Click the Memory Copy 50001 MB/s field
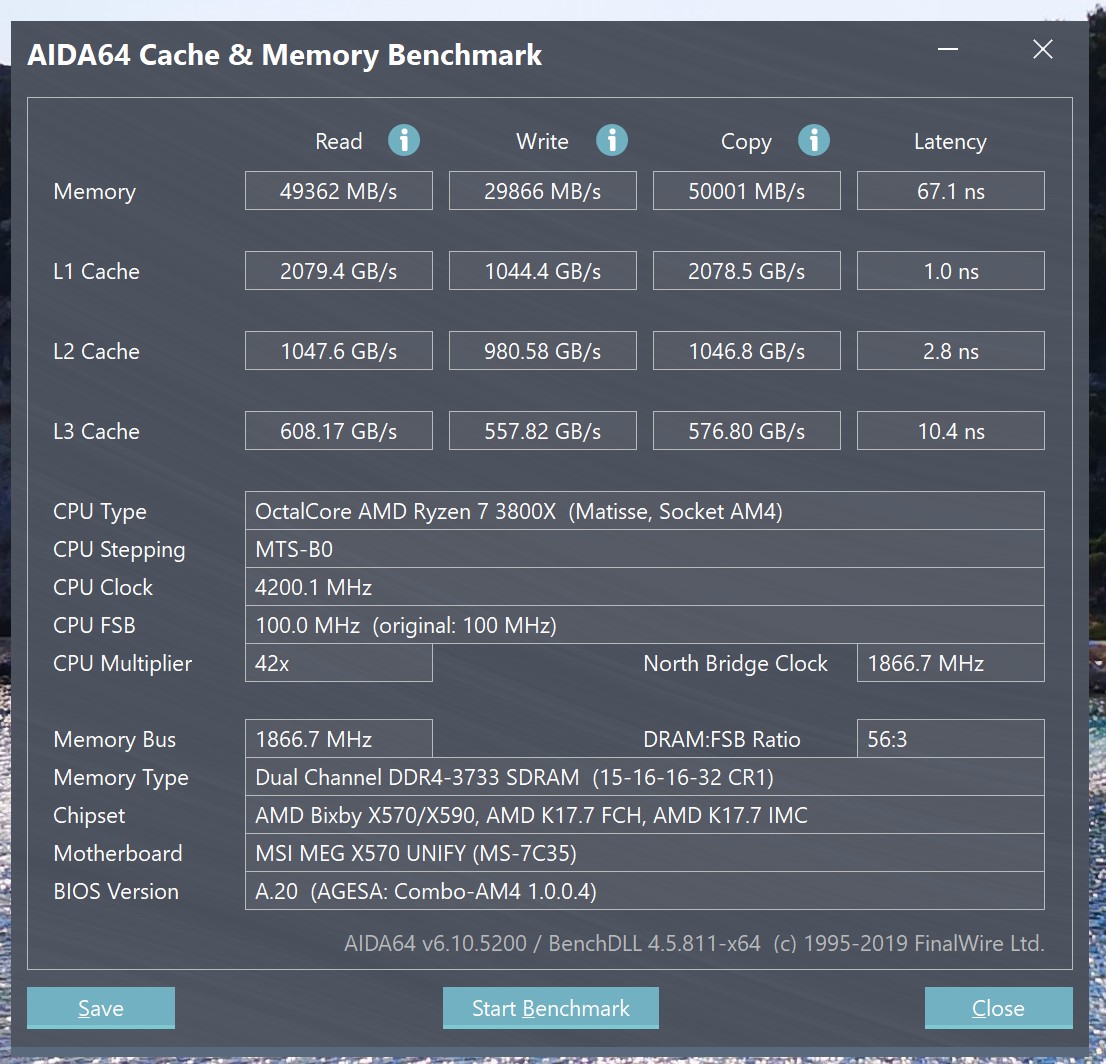 pyautogui.click(x=746, y=190)
